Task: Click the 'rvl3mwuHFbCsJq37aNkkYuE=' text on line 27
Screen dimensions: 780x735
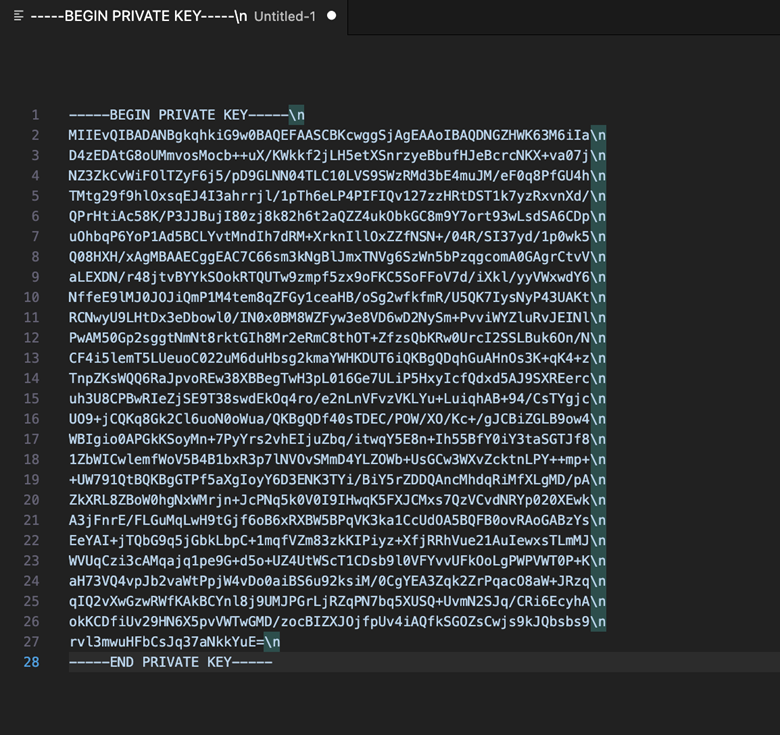Action: pyautogui.click(x=166, y=642)
